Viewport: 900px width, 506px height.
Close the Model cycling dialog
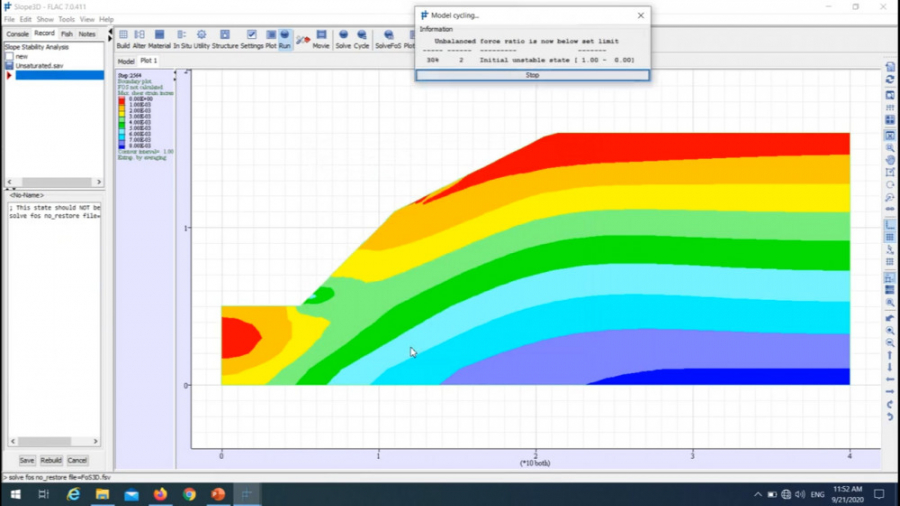point(641,15)
